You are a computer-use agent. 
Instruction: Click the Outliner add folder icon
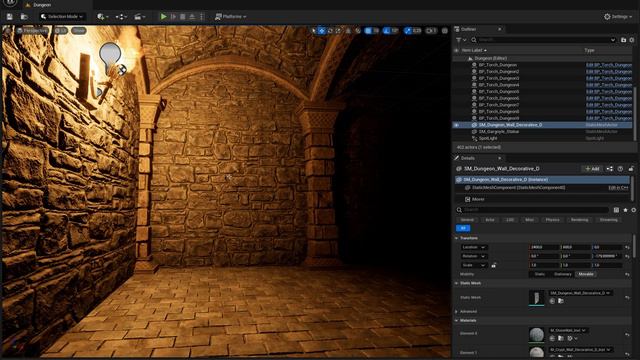coord(623,40)
